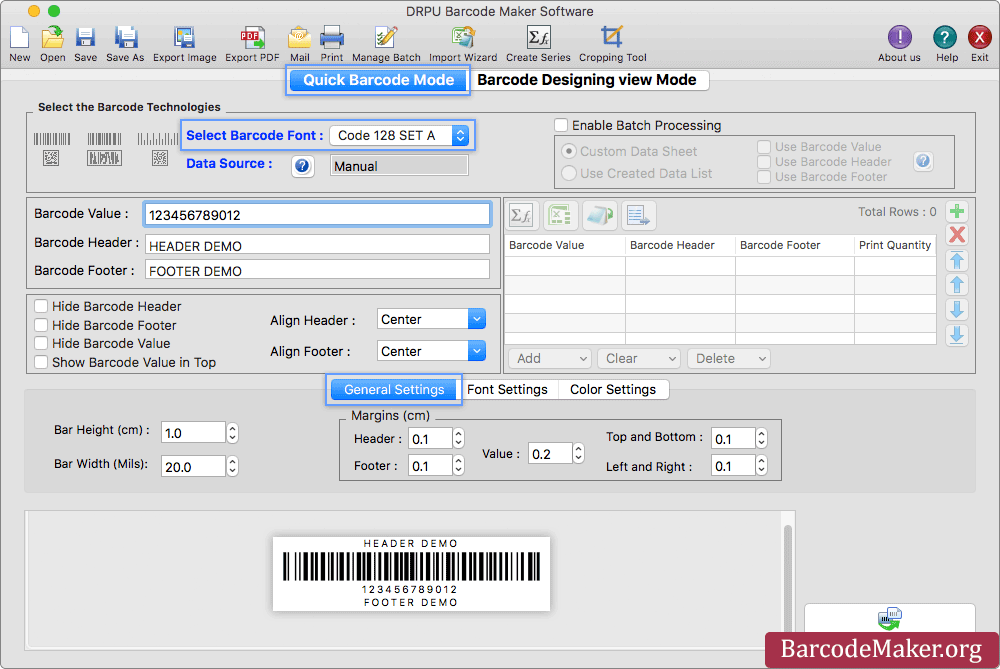
Task: Click the Bar Width stepper arrows
Action: [x=233, y=466]
